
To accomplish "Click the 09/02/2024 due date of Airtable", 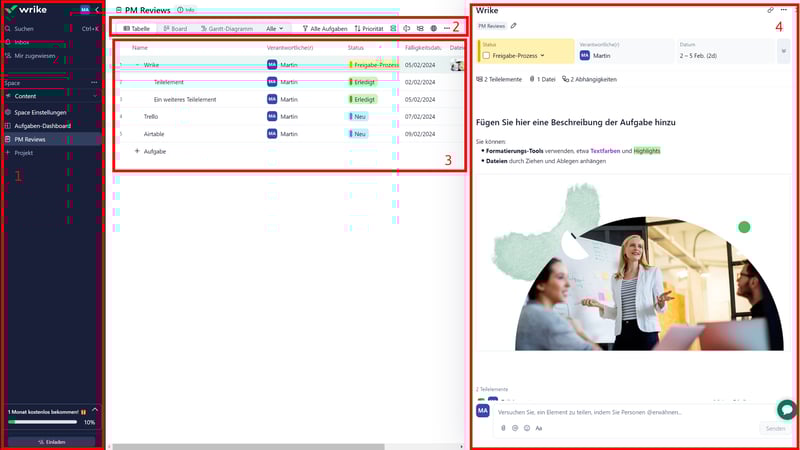I will [x=420, y=134].
